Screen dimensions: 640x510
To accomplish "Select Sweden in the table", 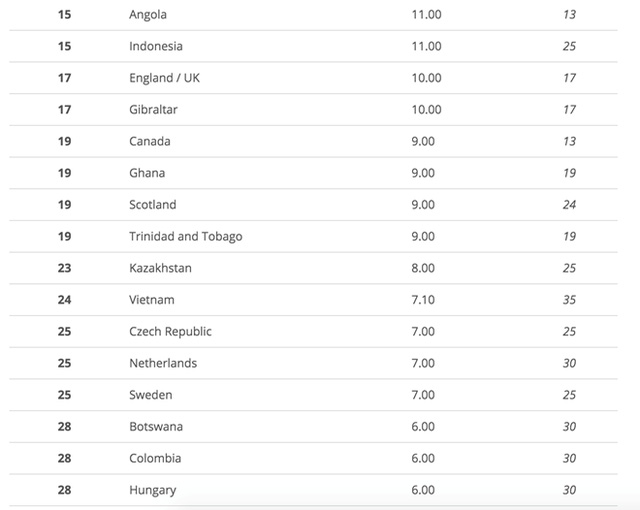I will click(150, 395).
